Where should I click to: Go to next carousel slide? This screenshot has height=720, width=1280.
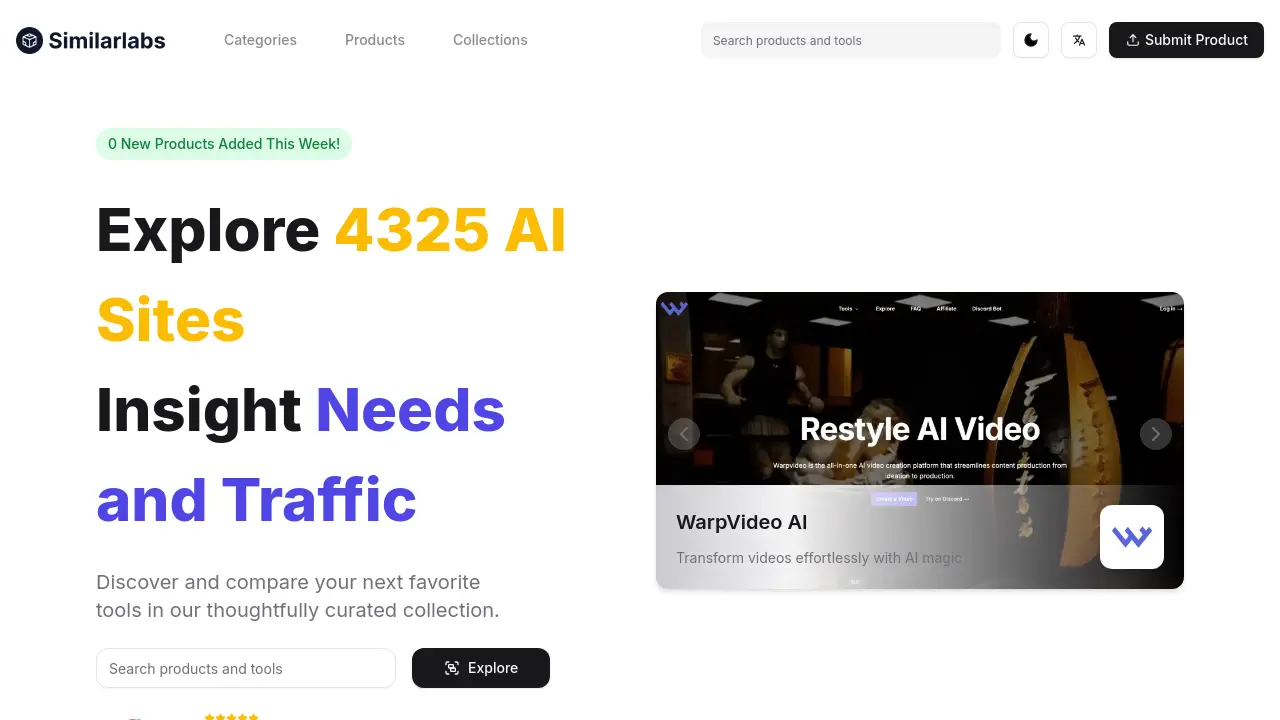click(1156, 434)
